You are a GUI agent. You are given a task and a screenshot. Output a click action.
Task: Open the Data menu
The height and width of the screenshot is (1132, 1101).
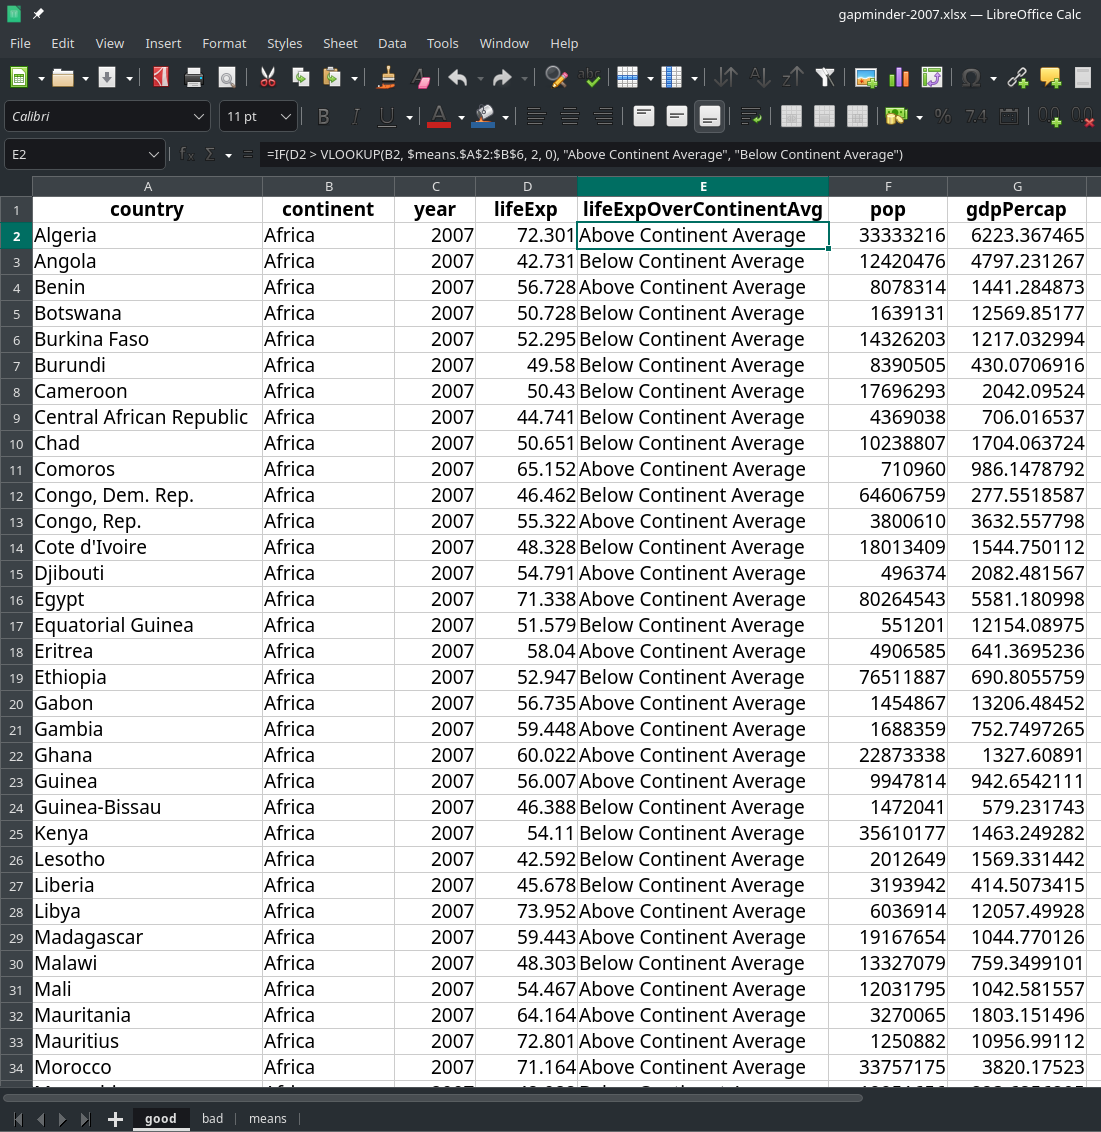392,43
